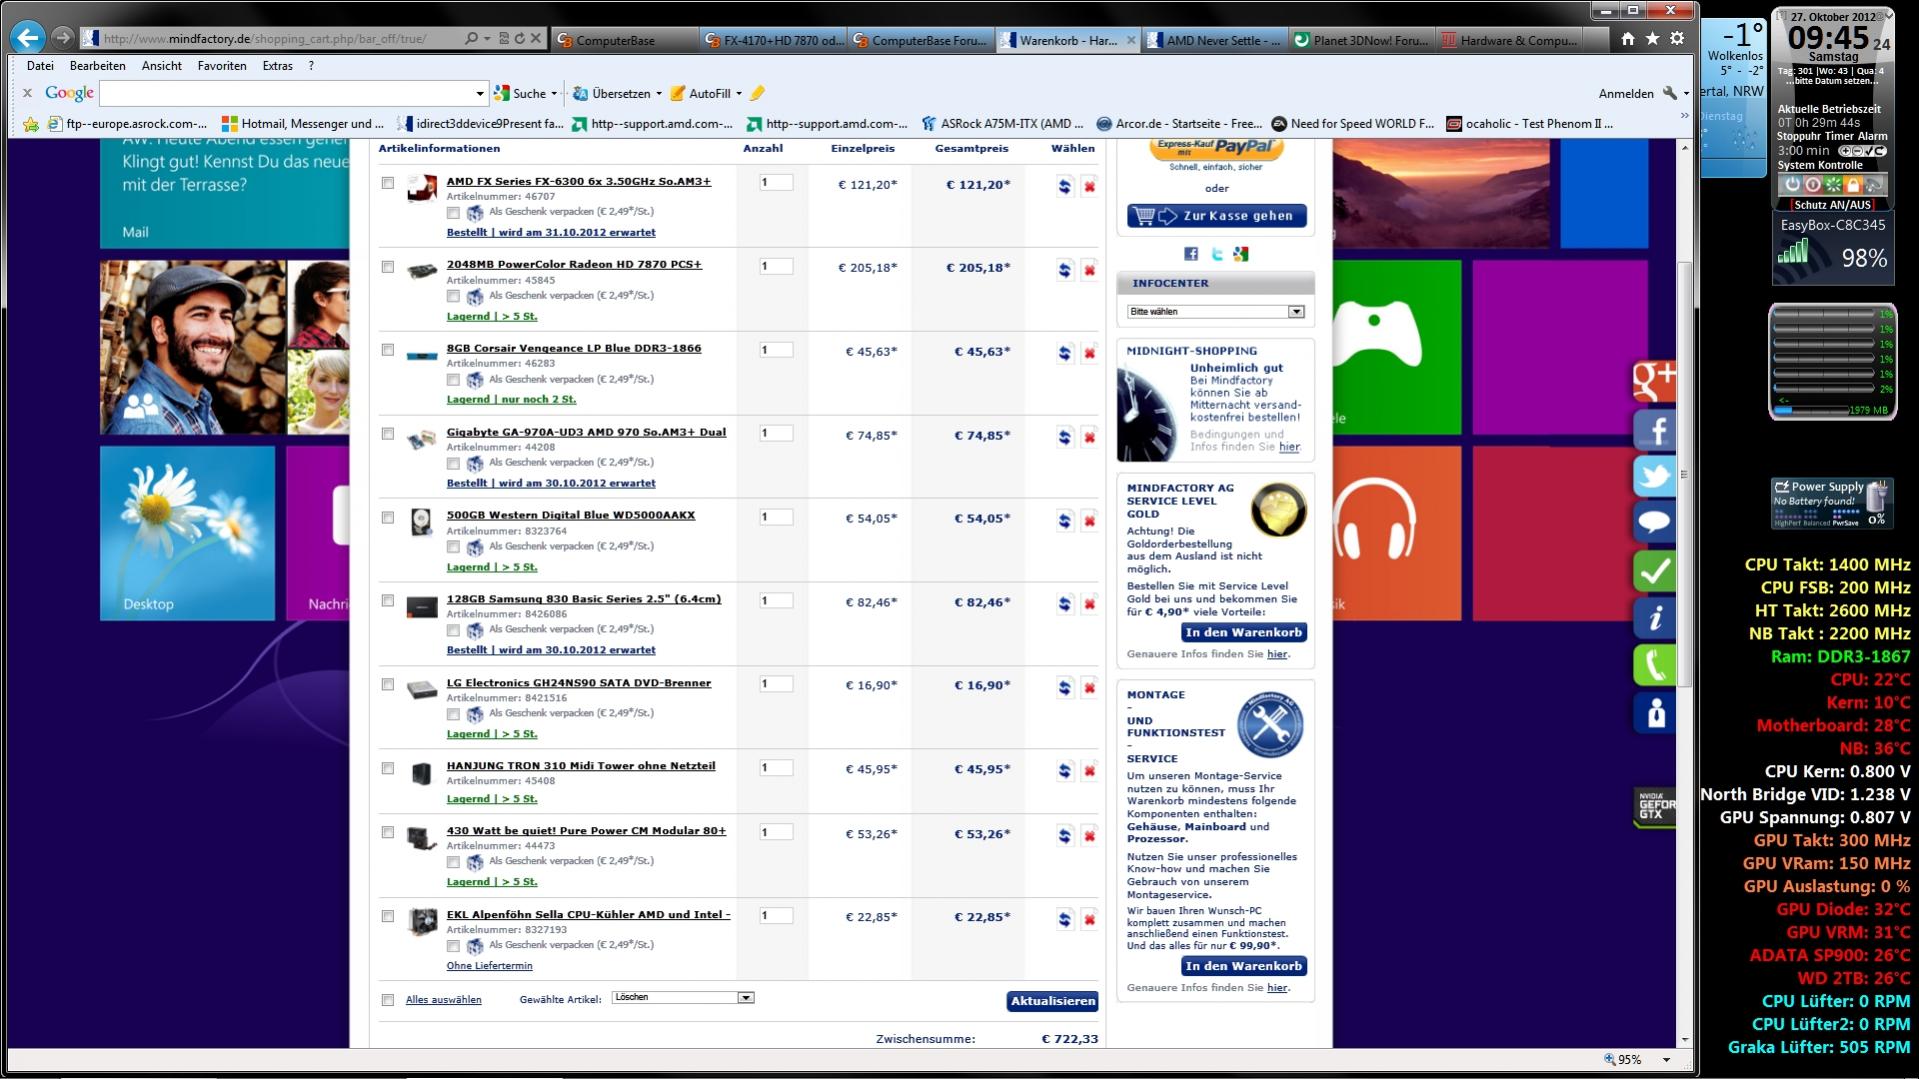The image size is (1919, 1079).
Task: Open the Extras menu
Action: click(278, 66)
